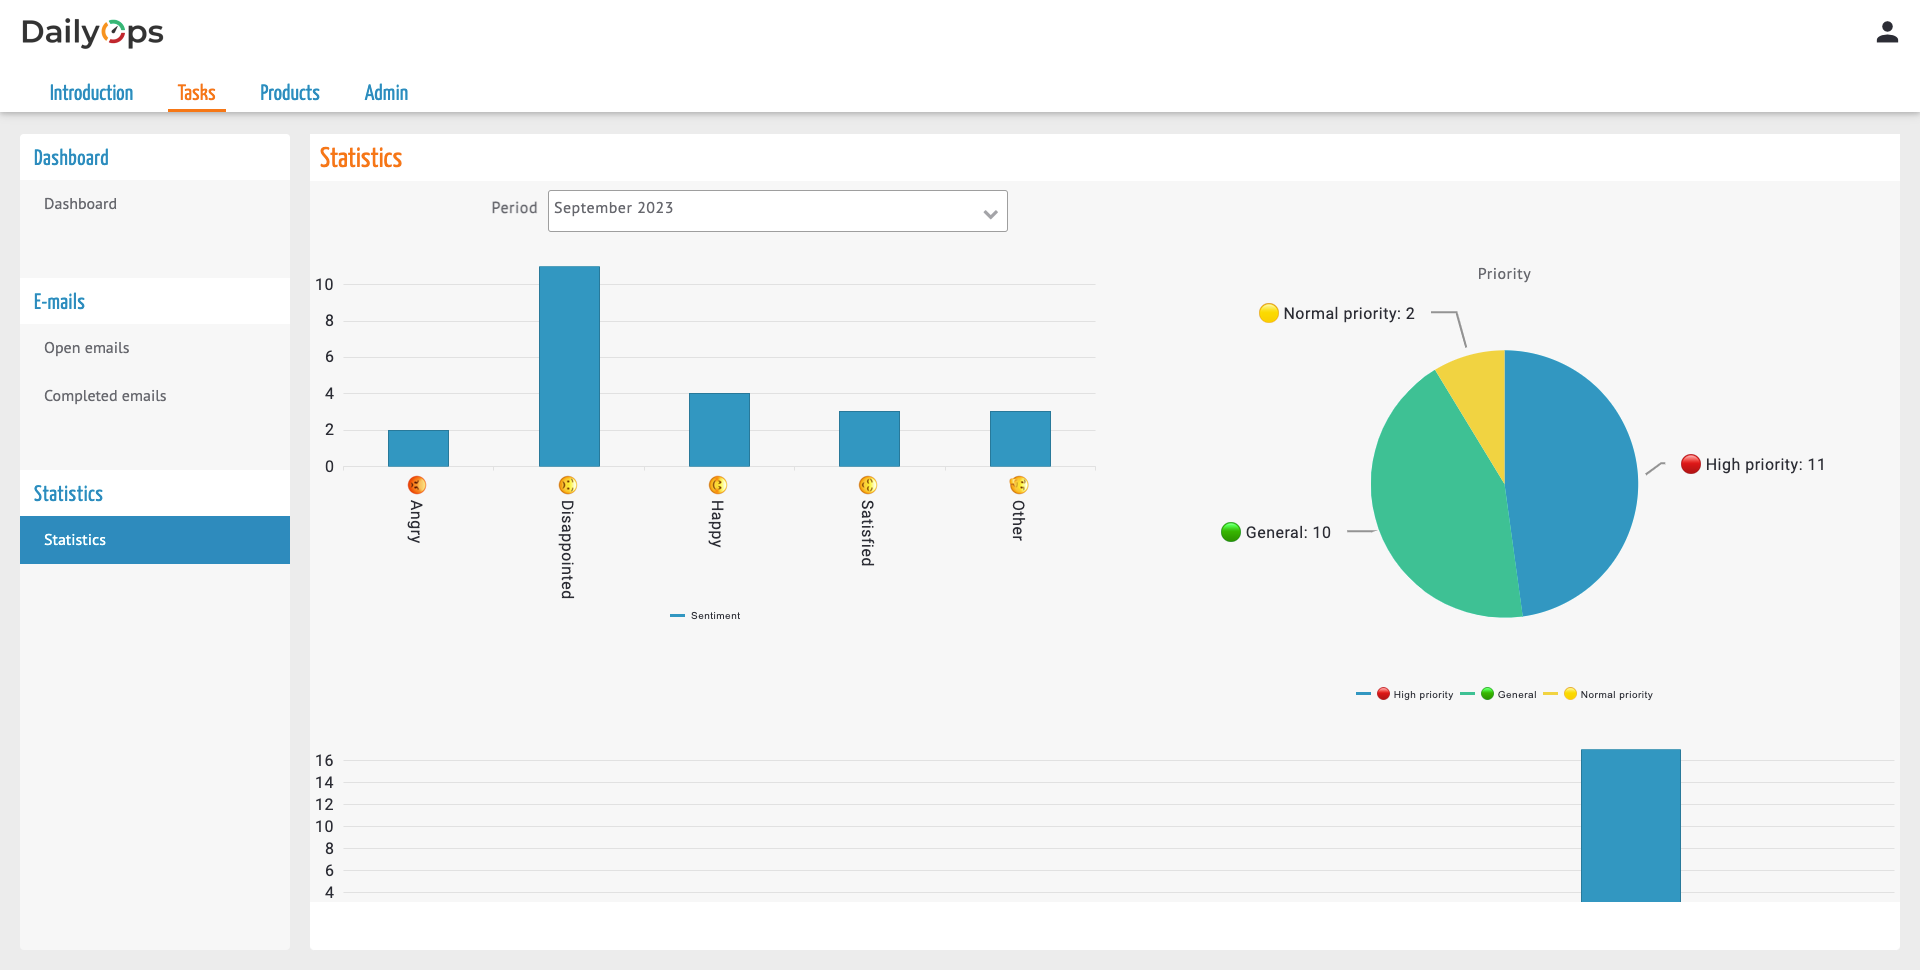Click the Happy emoji icon on the chart axis
Screen dimensions: 1920x970
point(718,485)
